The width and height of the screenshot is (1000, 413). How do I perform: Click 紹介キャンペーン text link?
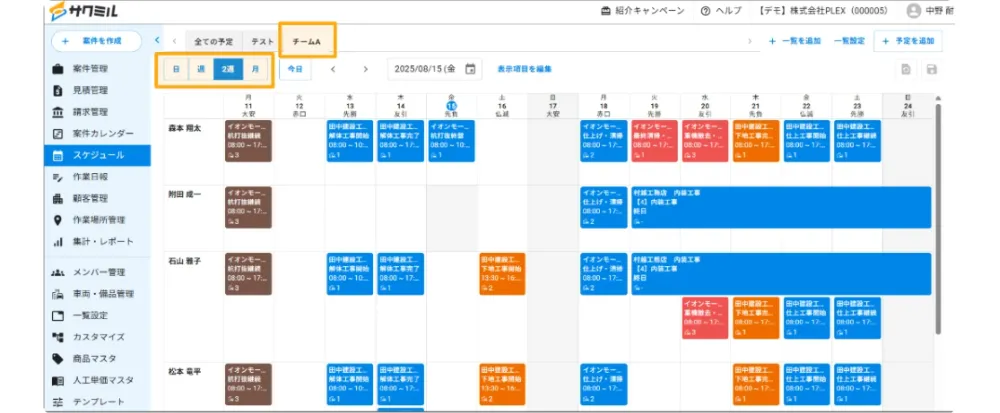click(x=650, y=11)
